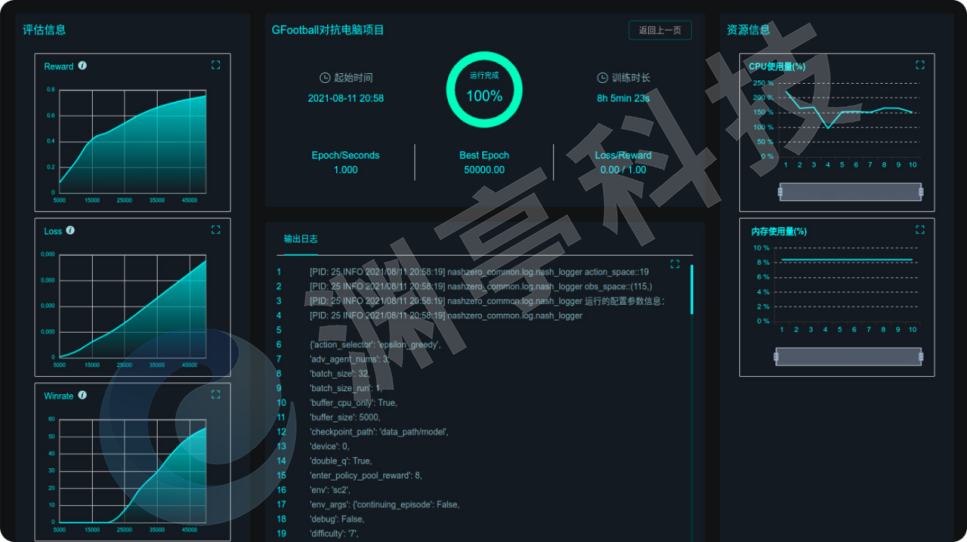
Task: Click the CPU使用量(%) chart title
Action: pos(777,66)
